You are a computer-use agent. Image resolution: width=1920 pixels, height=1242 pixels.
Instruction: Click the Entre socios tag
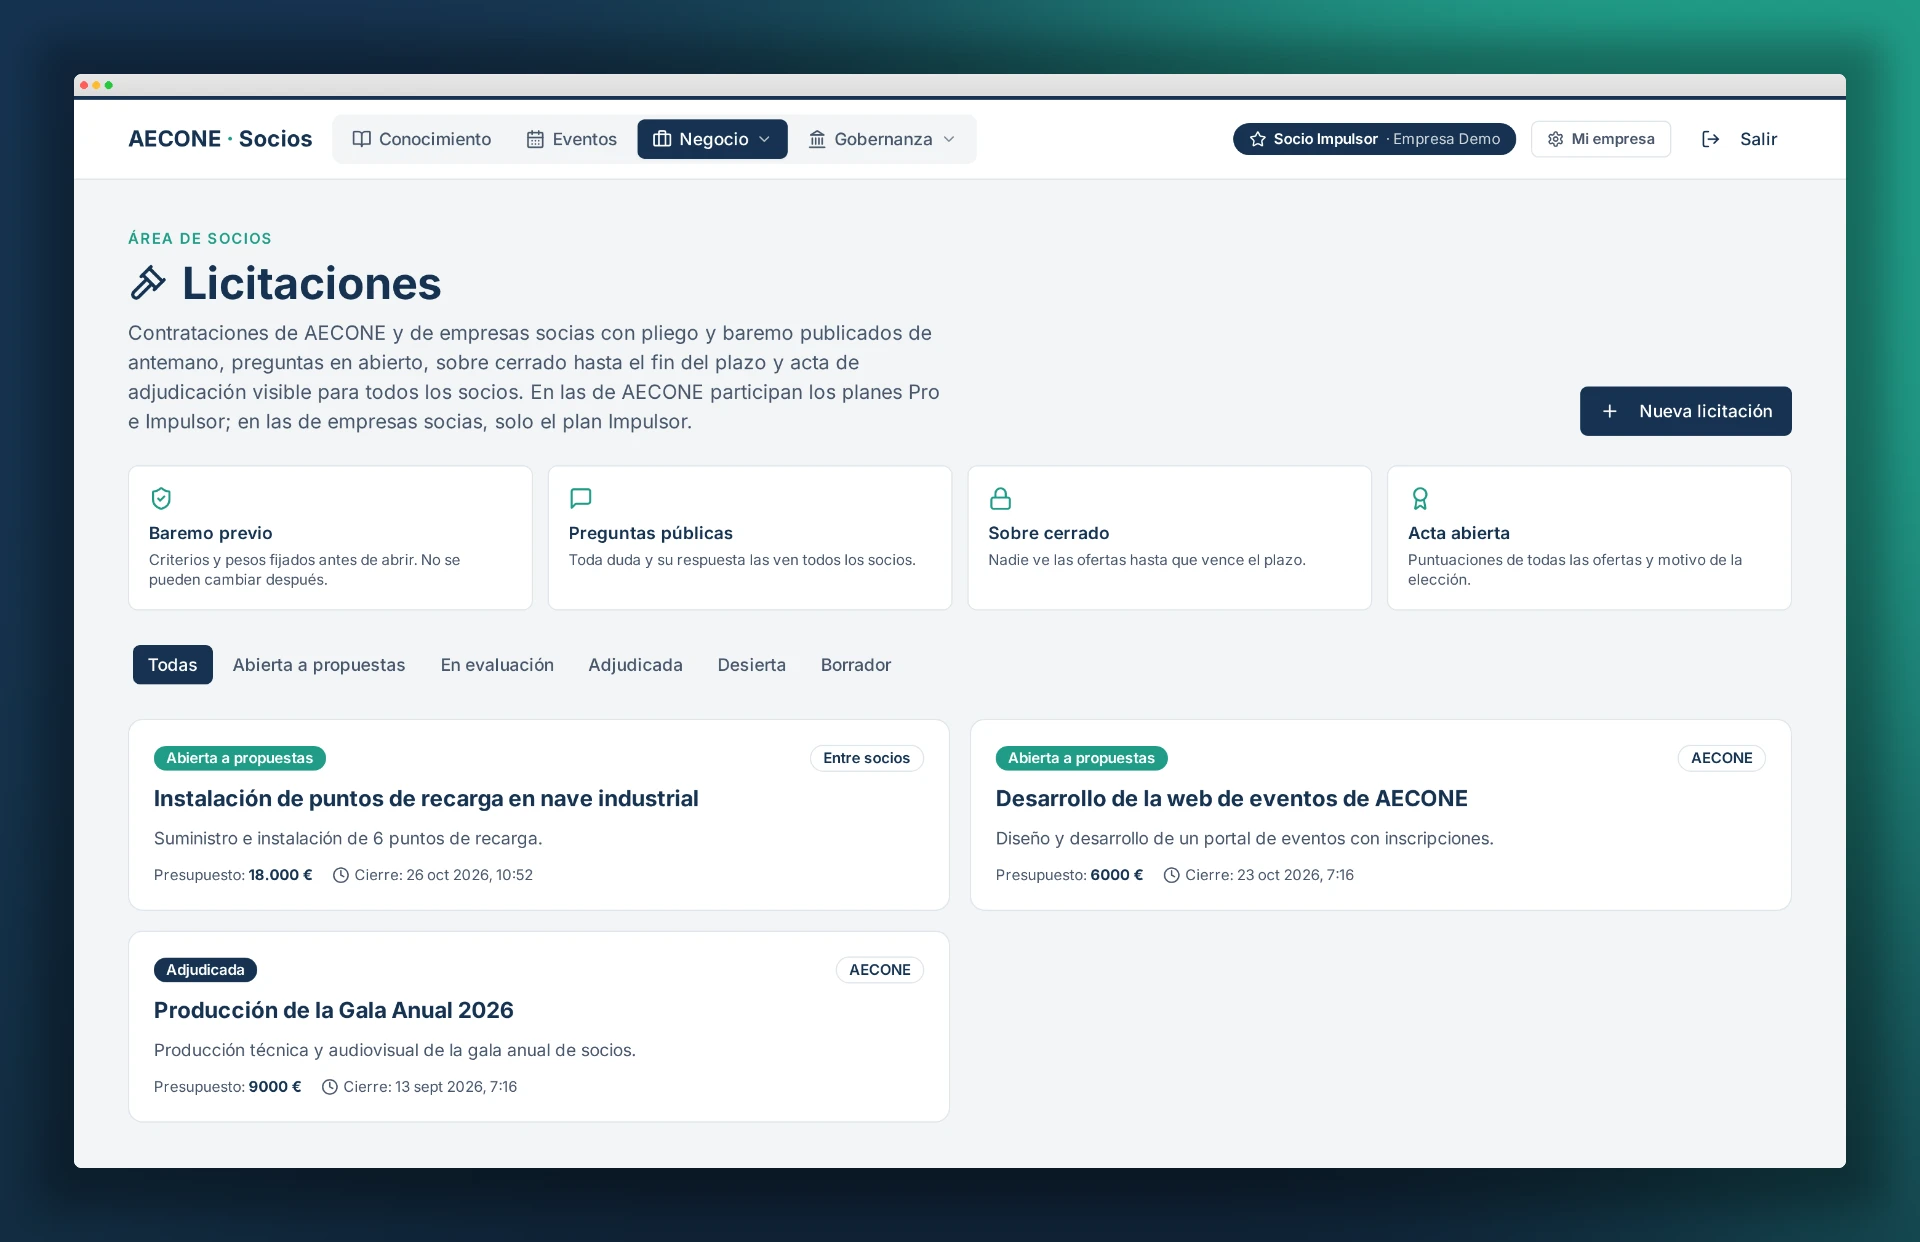[866, 758]
